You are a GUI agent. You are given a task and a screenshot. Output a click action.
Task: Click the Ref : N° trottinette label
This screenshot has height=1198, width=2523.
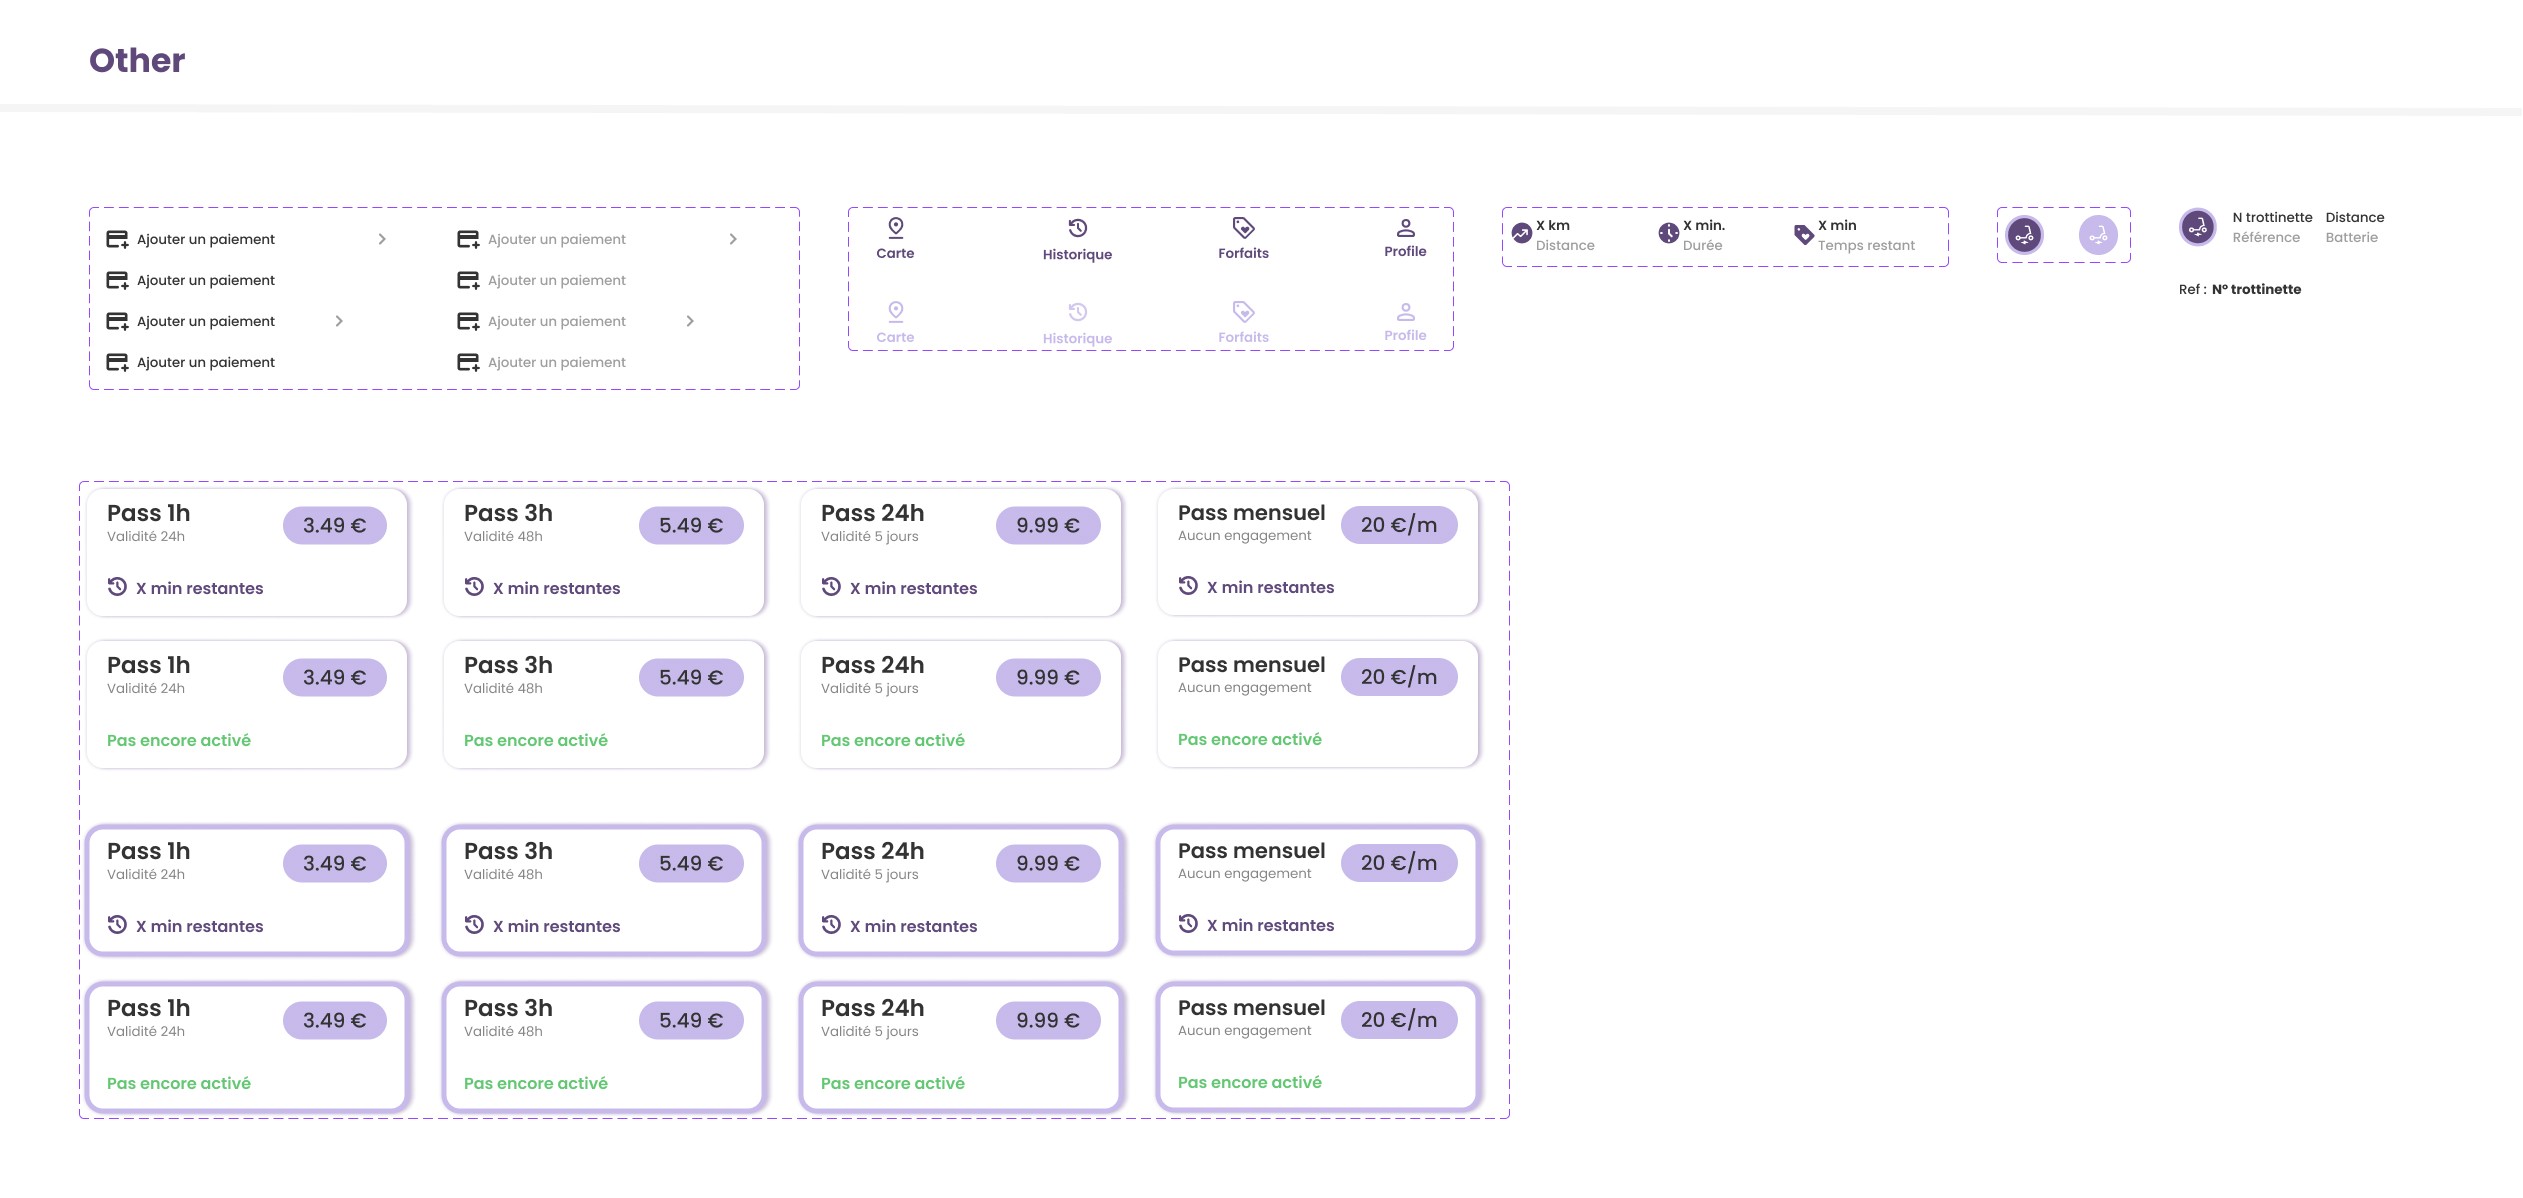point(2239,289)
